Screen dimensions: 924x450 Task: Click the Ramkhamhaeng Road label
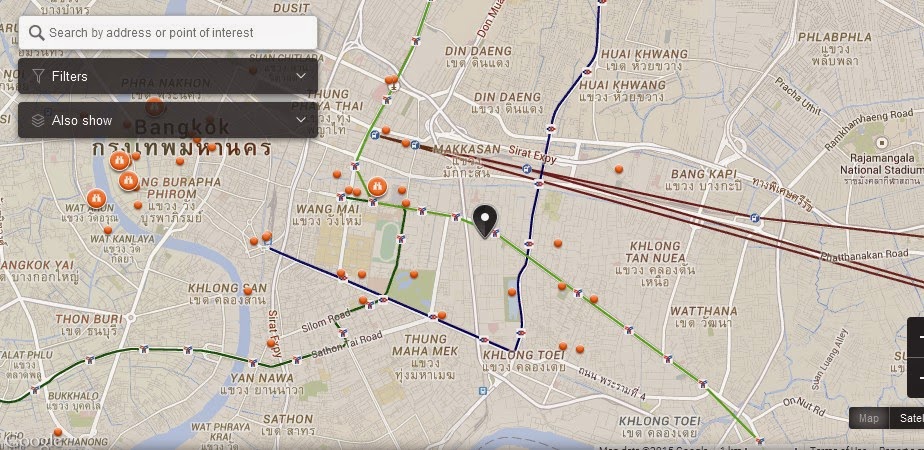coord(869,130)
